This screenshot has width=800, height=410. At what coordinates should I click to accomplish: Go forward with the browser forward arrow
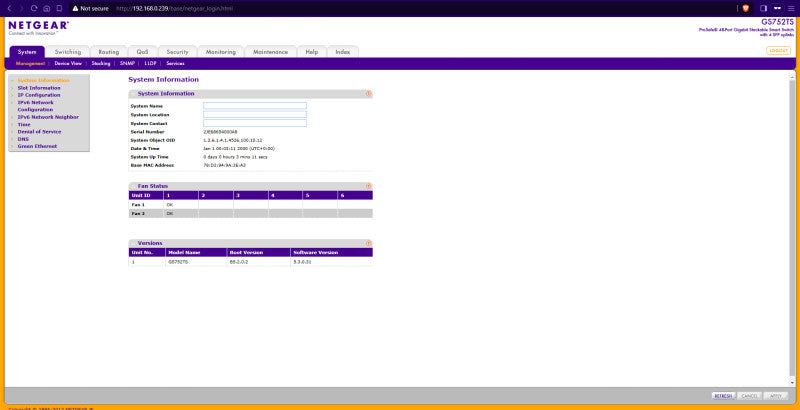coord(21,8)
